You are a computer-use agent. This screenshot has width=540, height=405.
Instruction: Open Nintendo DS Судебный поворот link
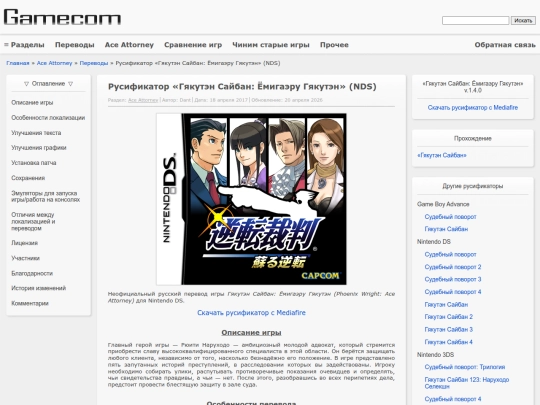coord(450,255)
